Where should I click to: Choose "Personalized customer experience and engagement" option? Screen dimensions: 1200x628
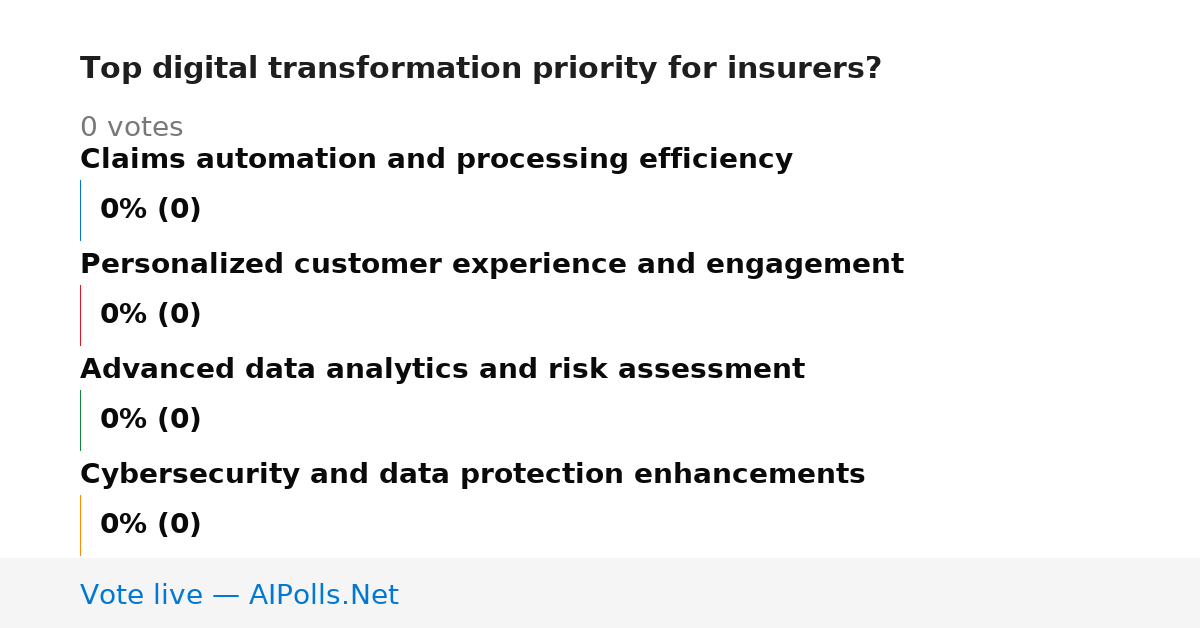pyautogui.click(x=492, y=265)
